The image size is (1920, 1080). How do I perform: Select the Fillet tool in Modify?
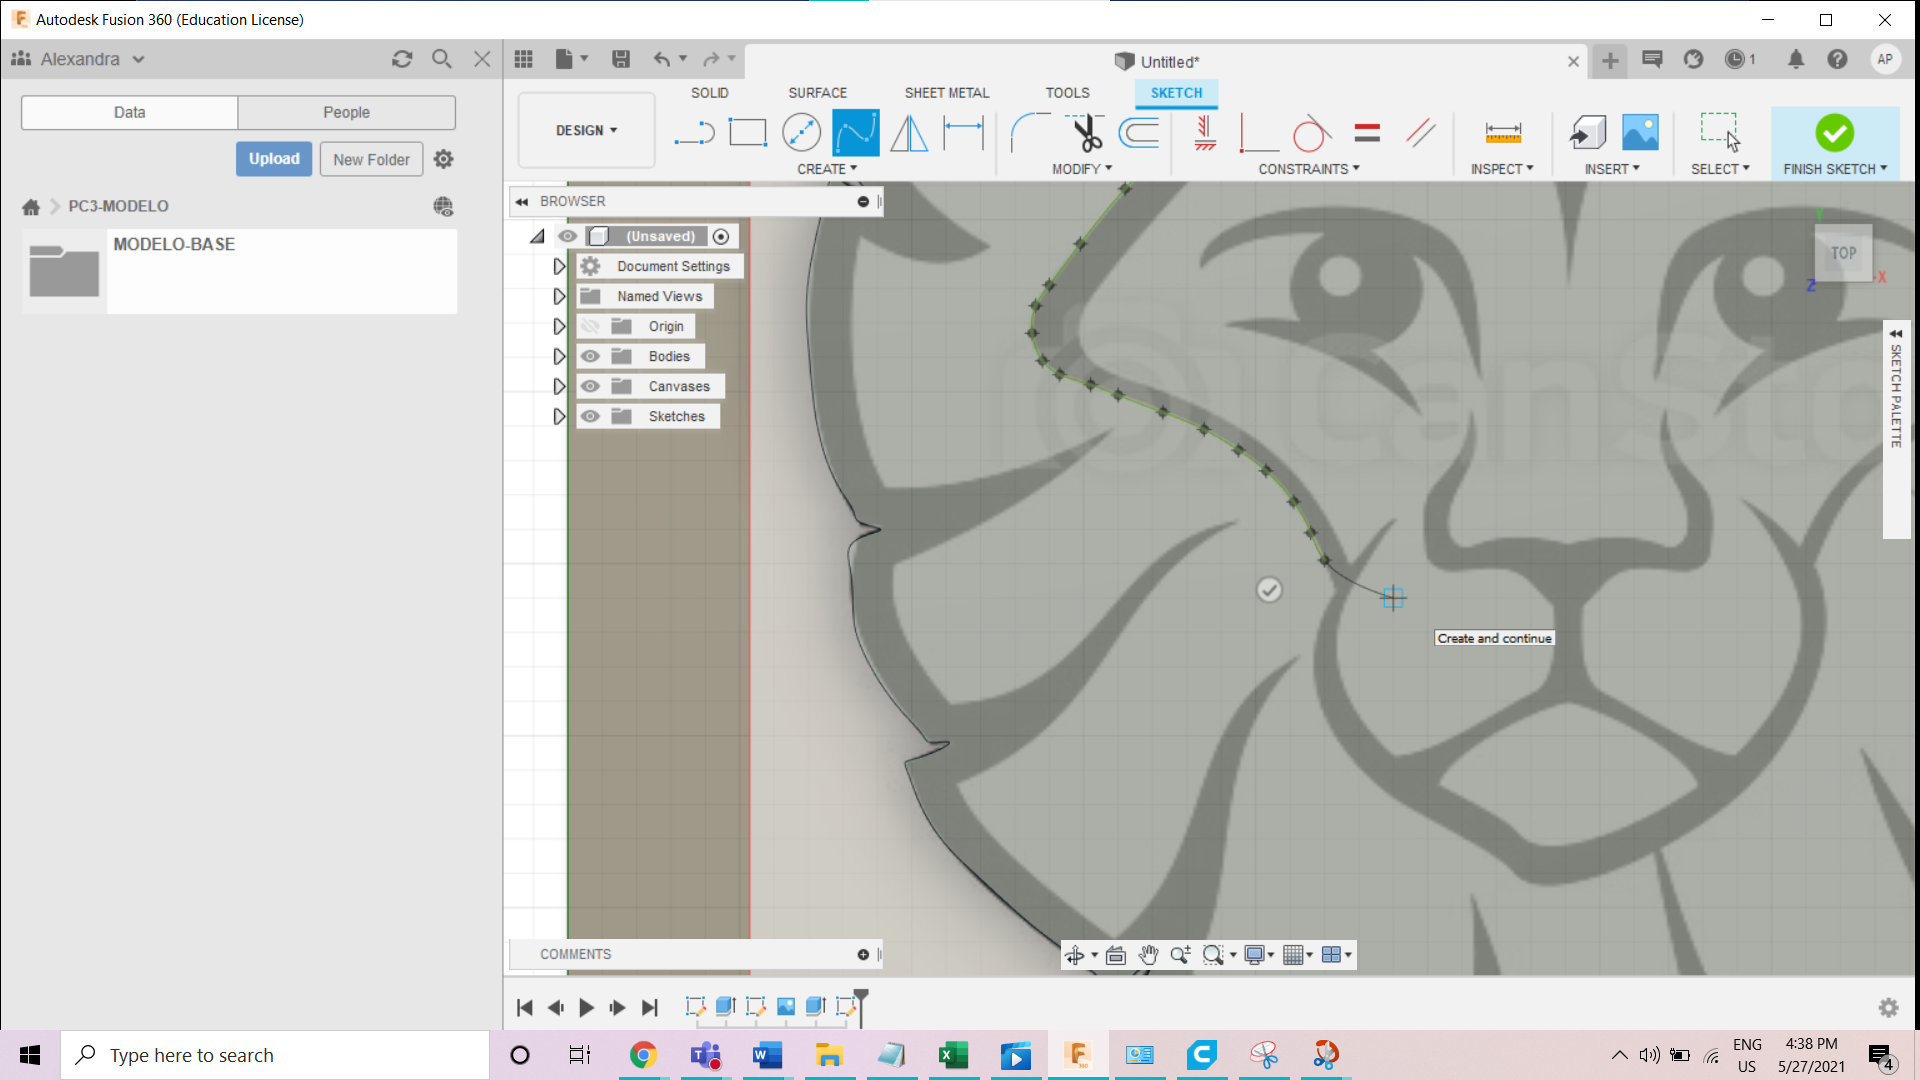[1030, 132]
